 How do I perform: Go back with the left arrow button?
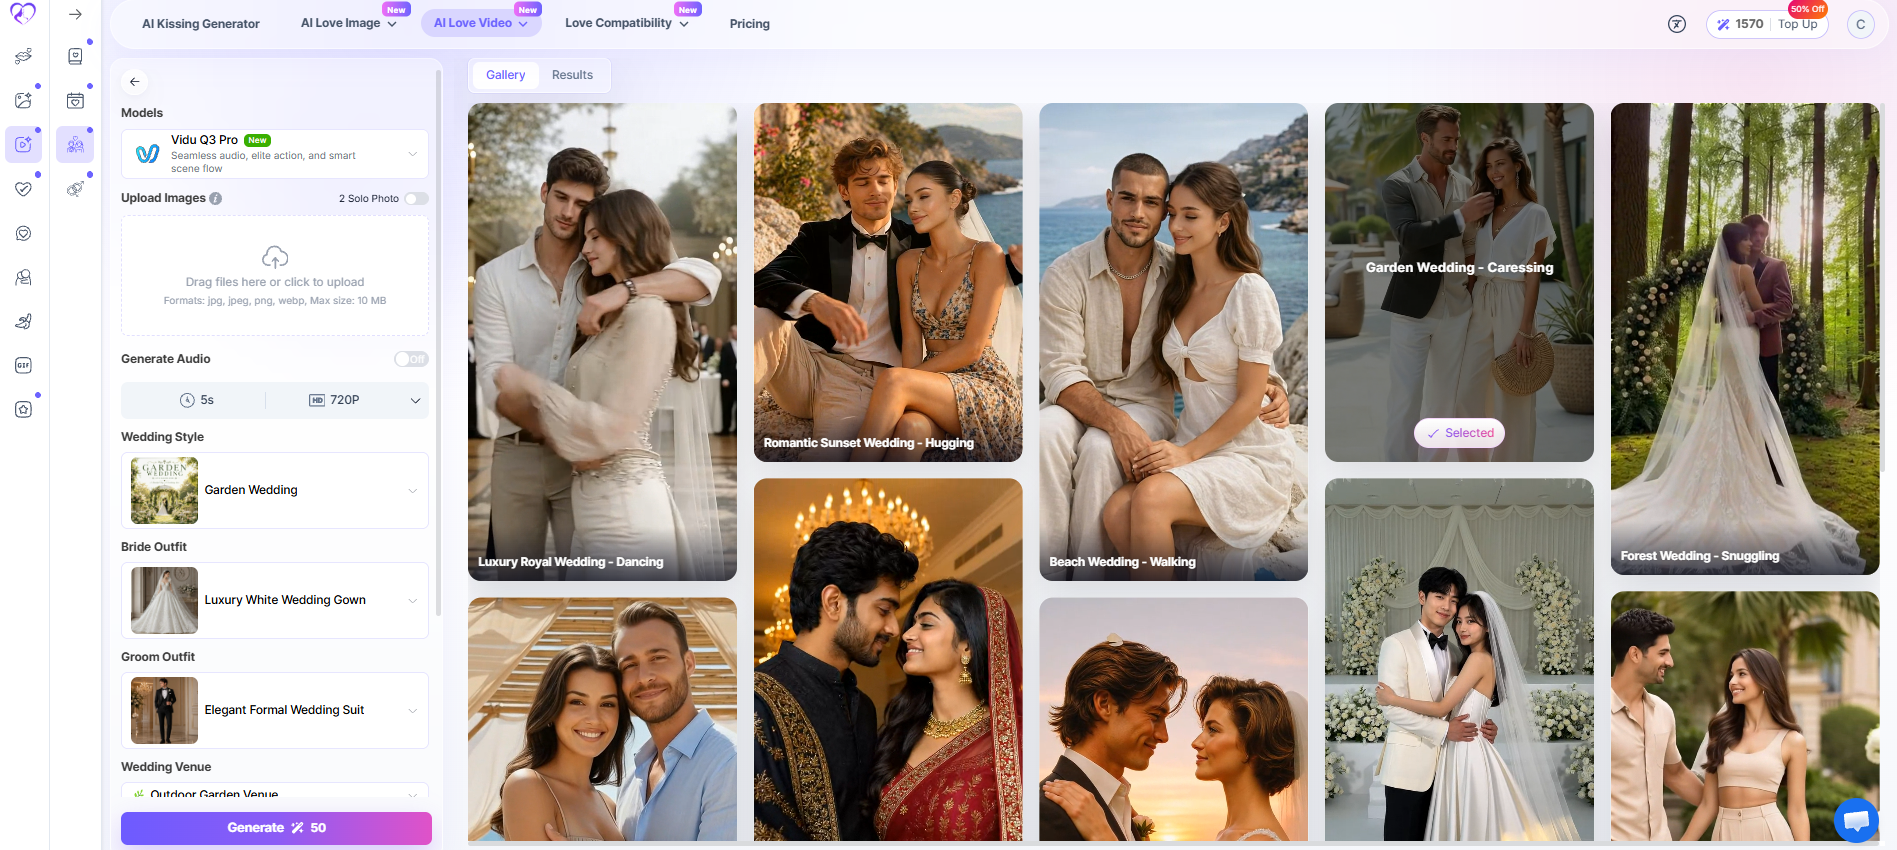coord(134,82)
